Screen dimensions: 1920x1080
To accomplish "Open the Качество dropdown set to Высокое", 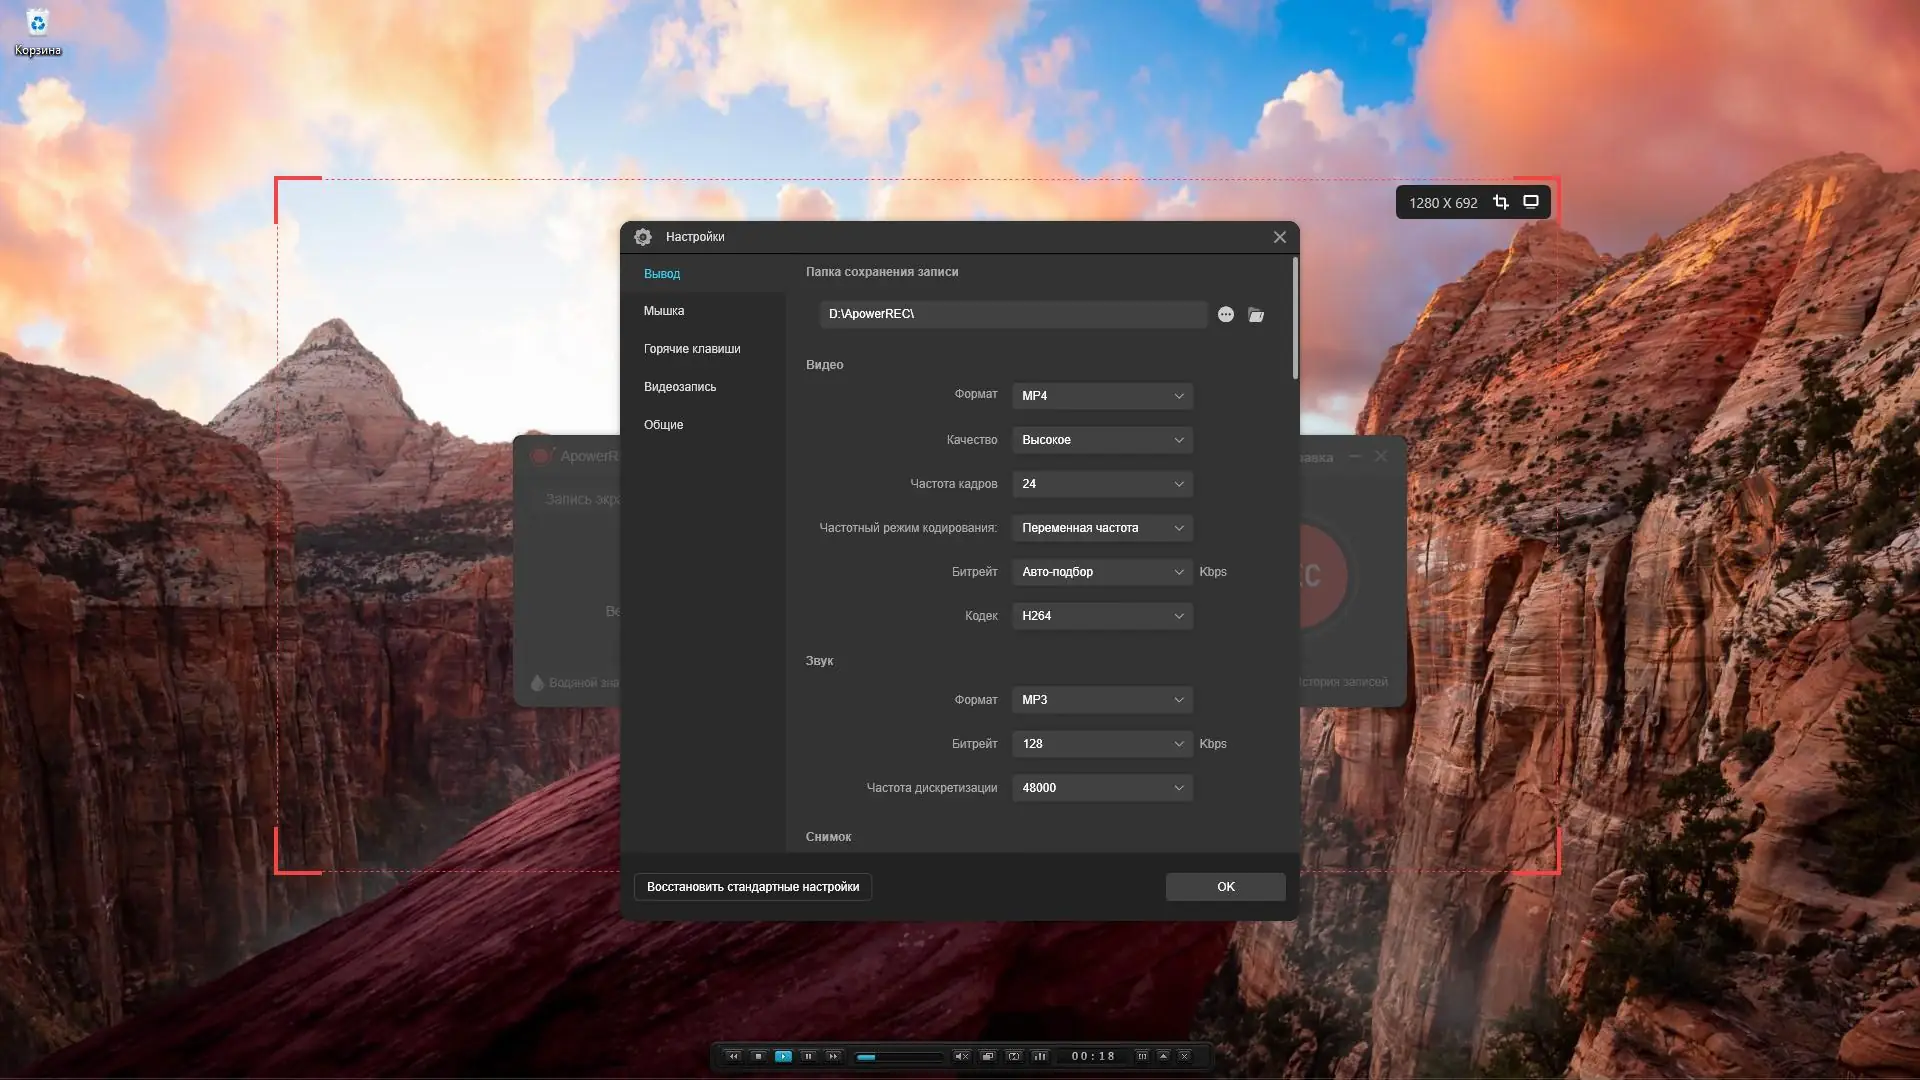I will 1101,440.
